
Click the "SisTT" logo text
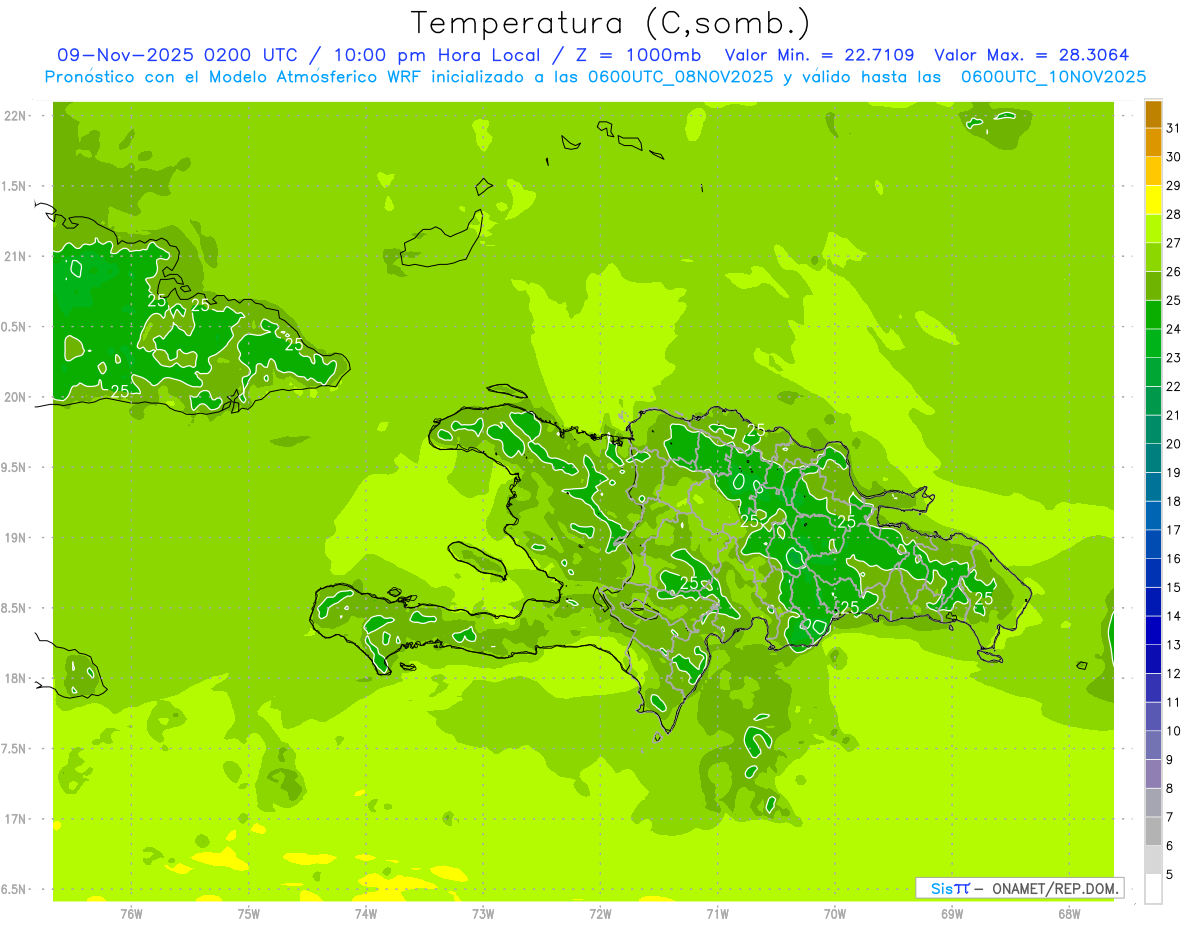pyautogui.click(x=950, y=888)
